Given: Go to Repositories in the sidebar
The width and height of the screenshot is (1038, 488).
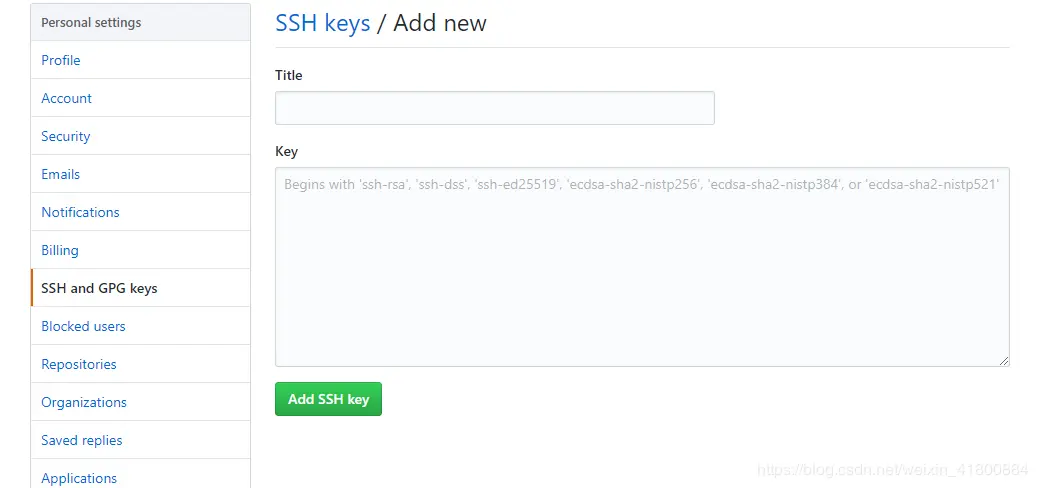Looking at the screenshot, I should (140, 364).
